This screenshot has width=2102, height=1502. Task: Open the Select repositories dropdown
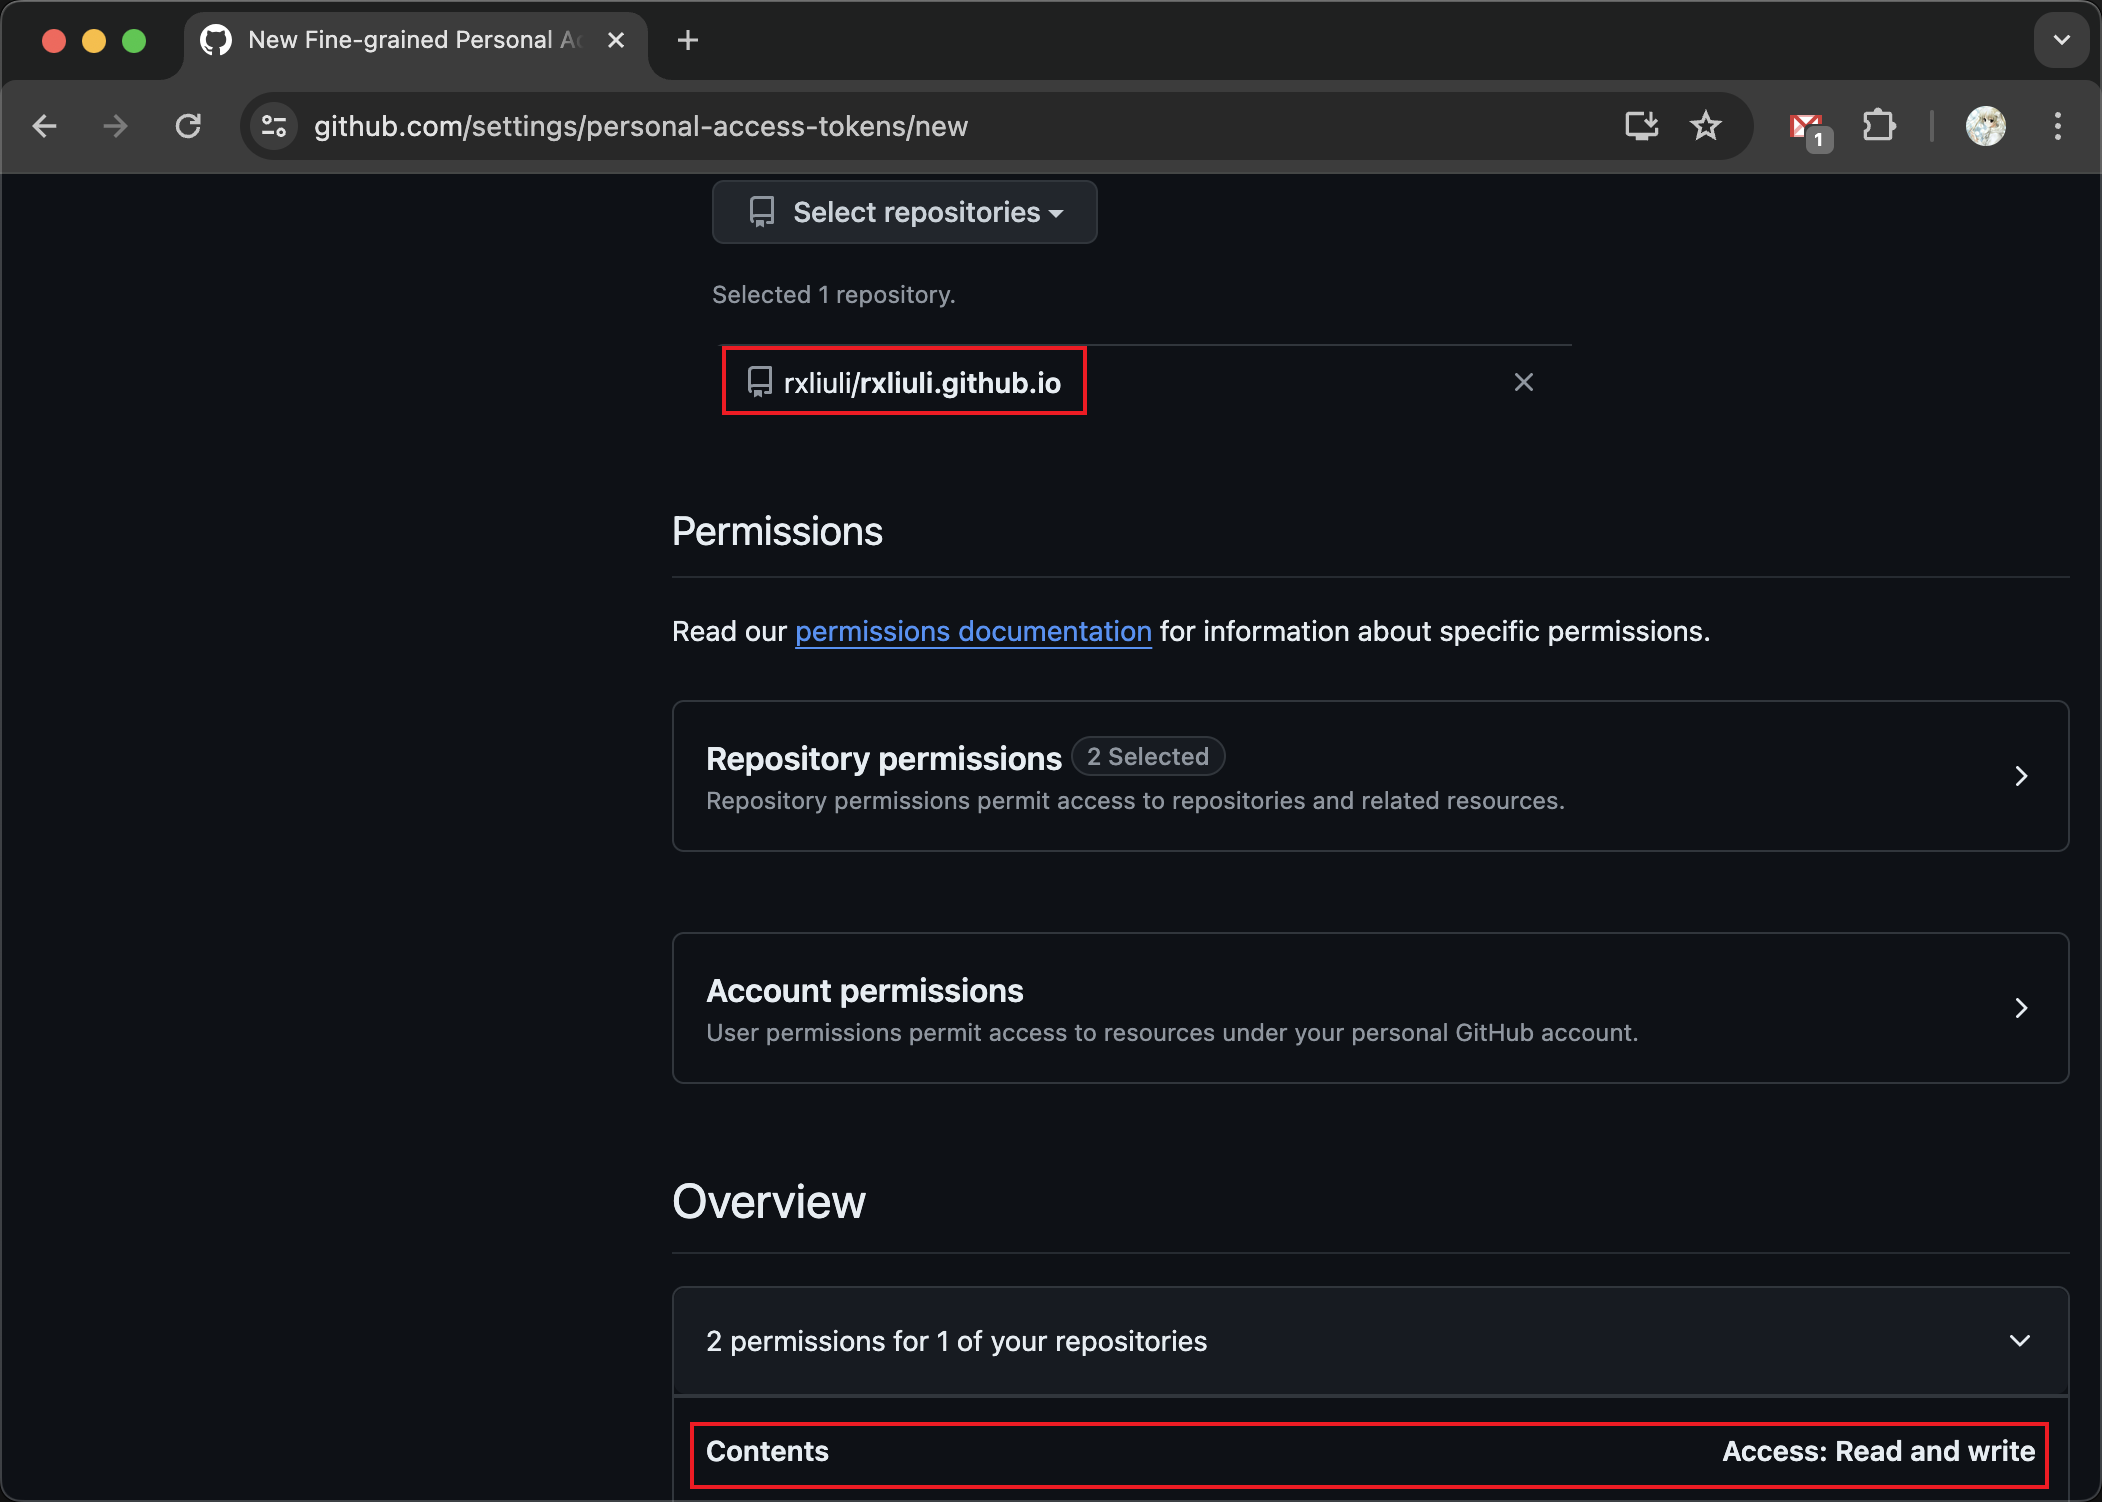click(904, 212)
